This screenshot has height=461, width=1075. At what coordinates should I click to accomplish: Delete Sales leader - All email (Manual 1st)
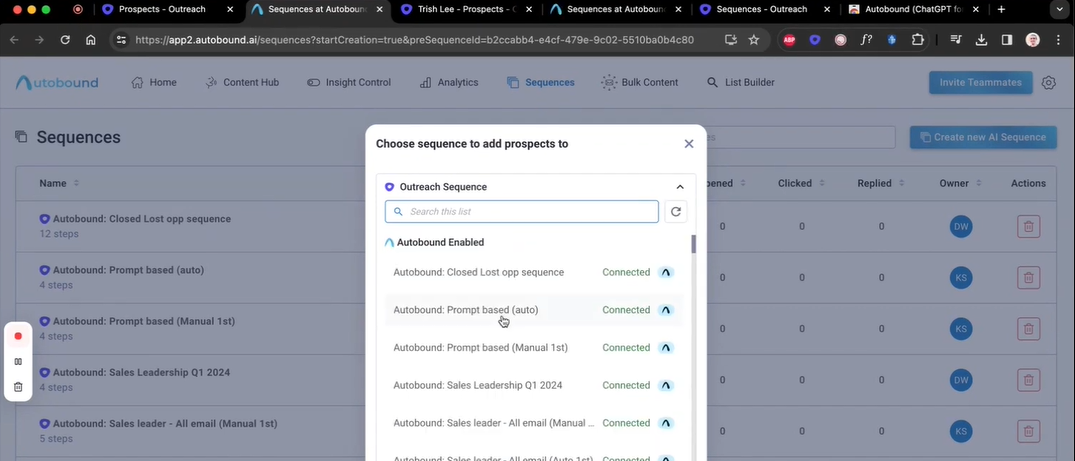[1028, 431]
